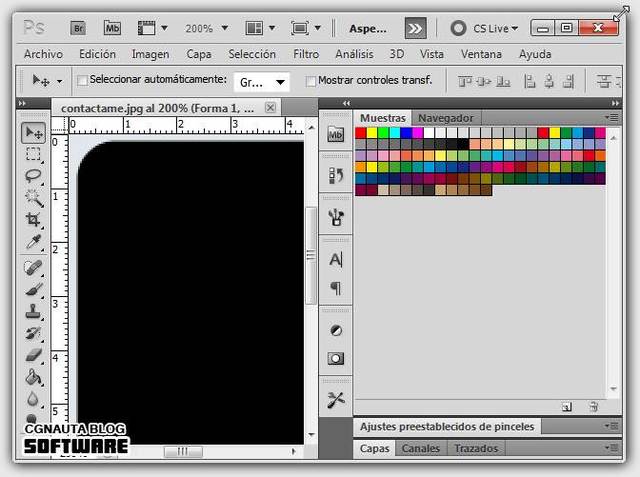Open the Archivo menu
This screenshot has height=477, width=640.
43,54
